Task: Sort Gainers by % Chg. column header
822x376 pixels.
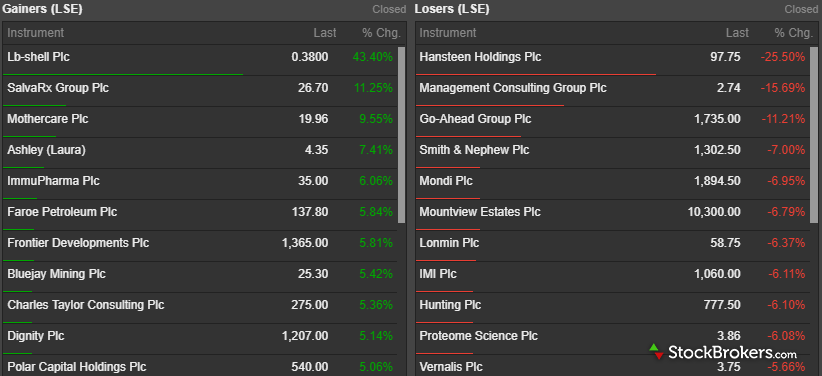Action: tap(381, 33)
